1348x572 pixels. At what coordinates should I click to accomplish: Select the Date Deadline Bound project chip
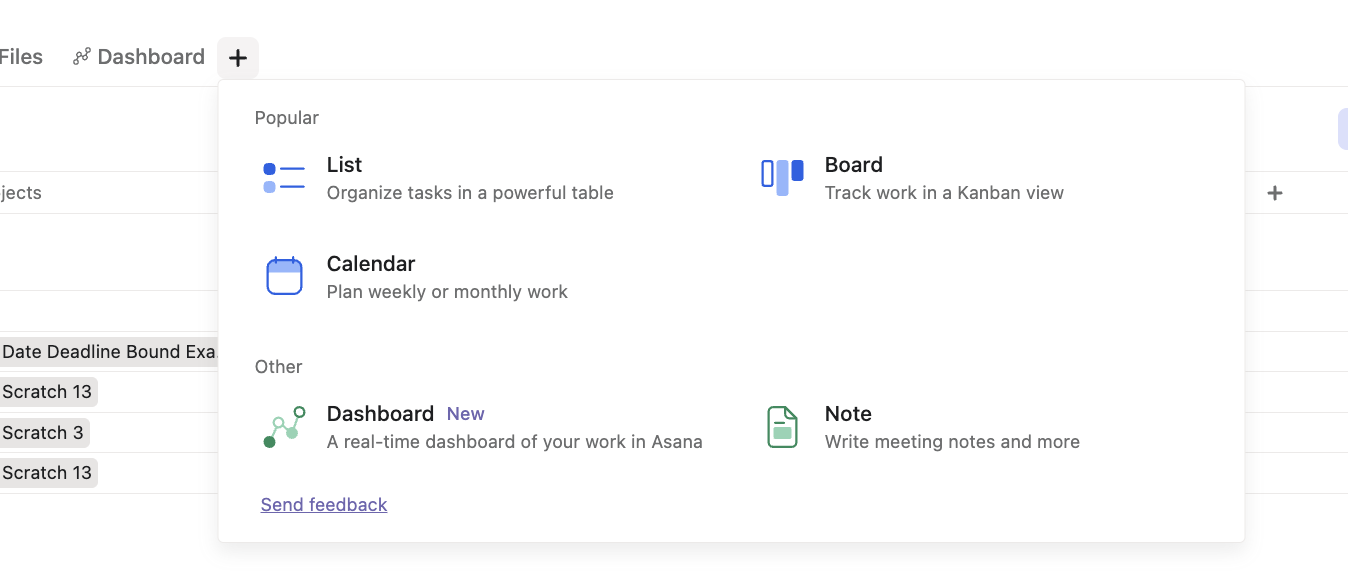pos(108,352)
